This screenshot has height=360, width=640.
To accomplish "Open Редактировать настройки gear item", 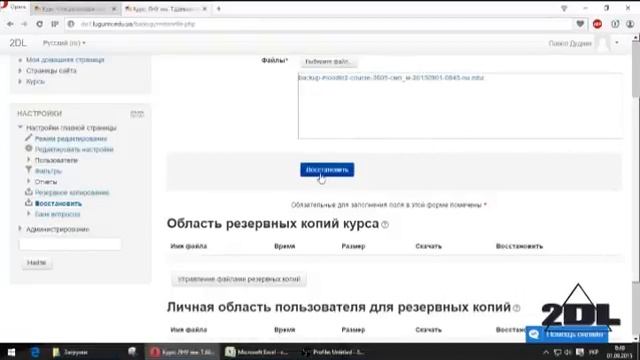I will 74,149.
